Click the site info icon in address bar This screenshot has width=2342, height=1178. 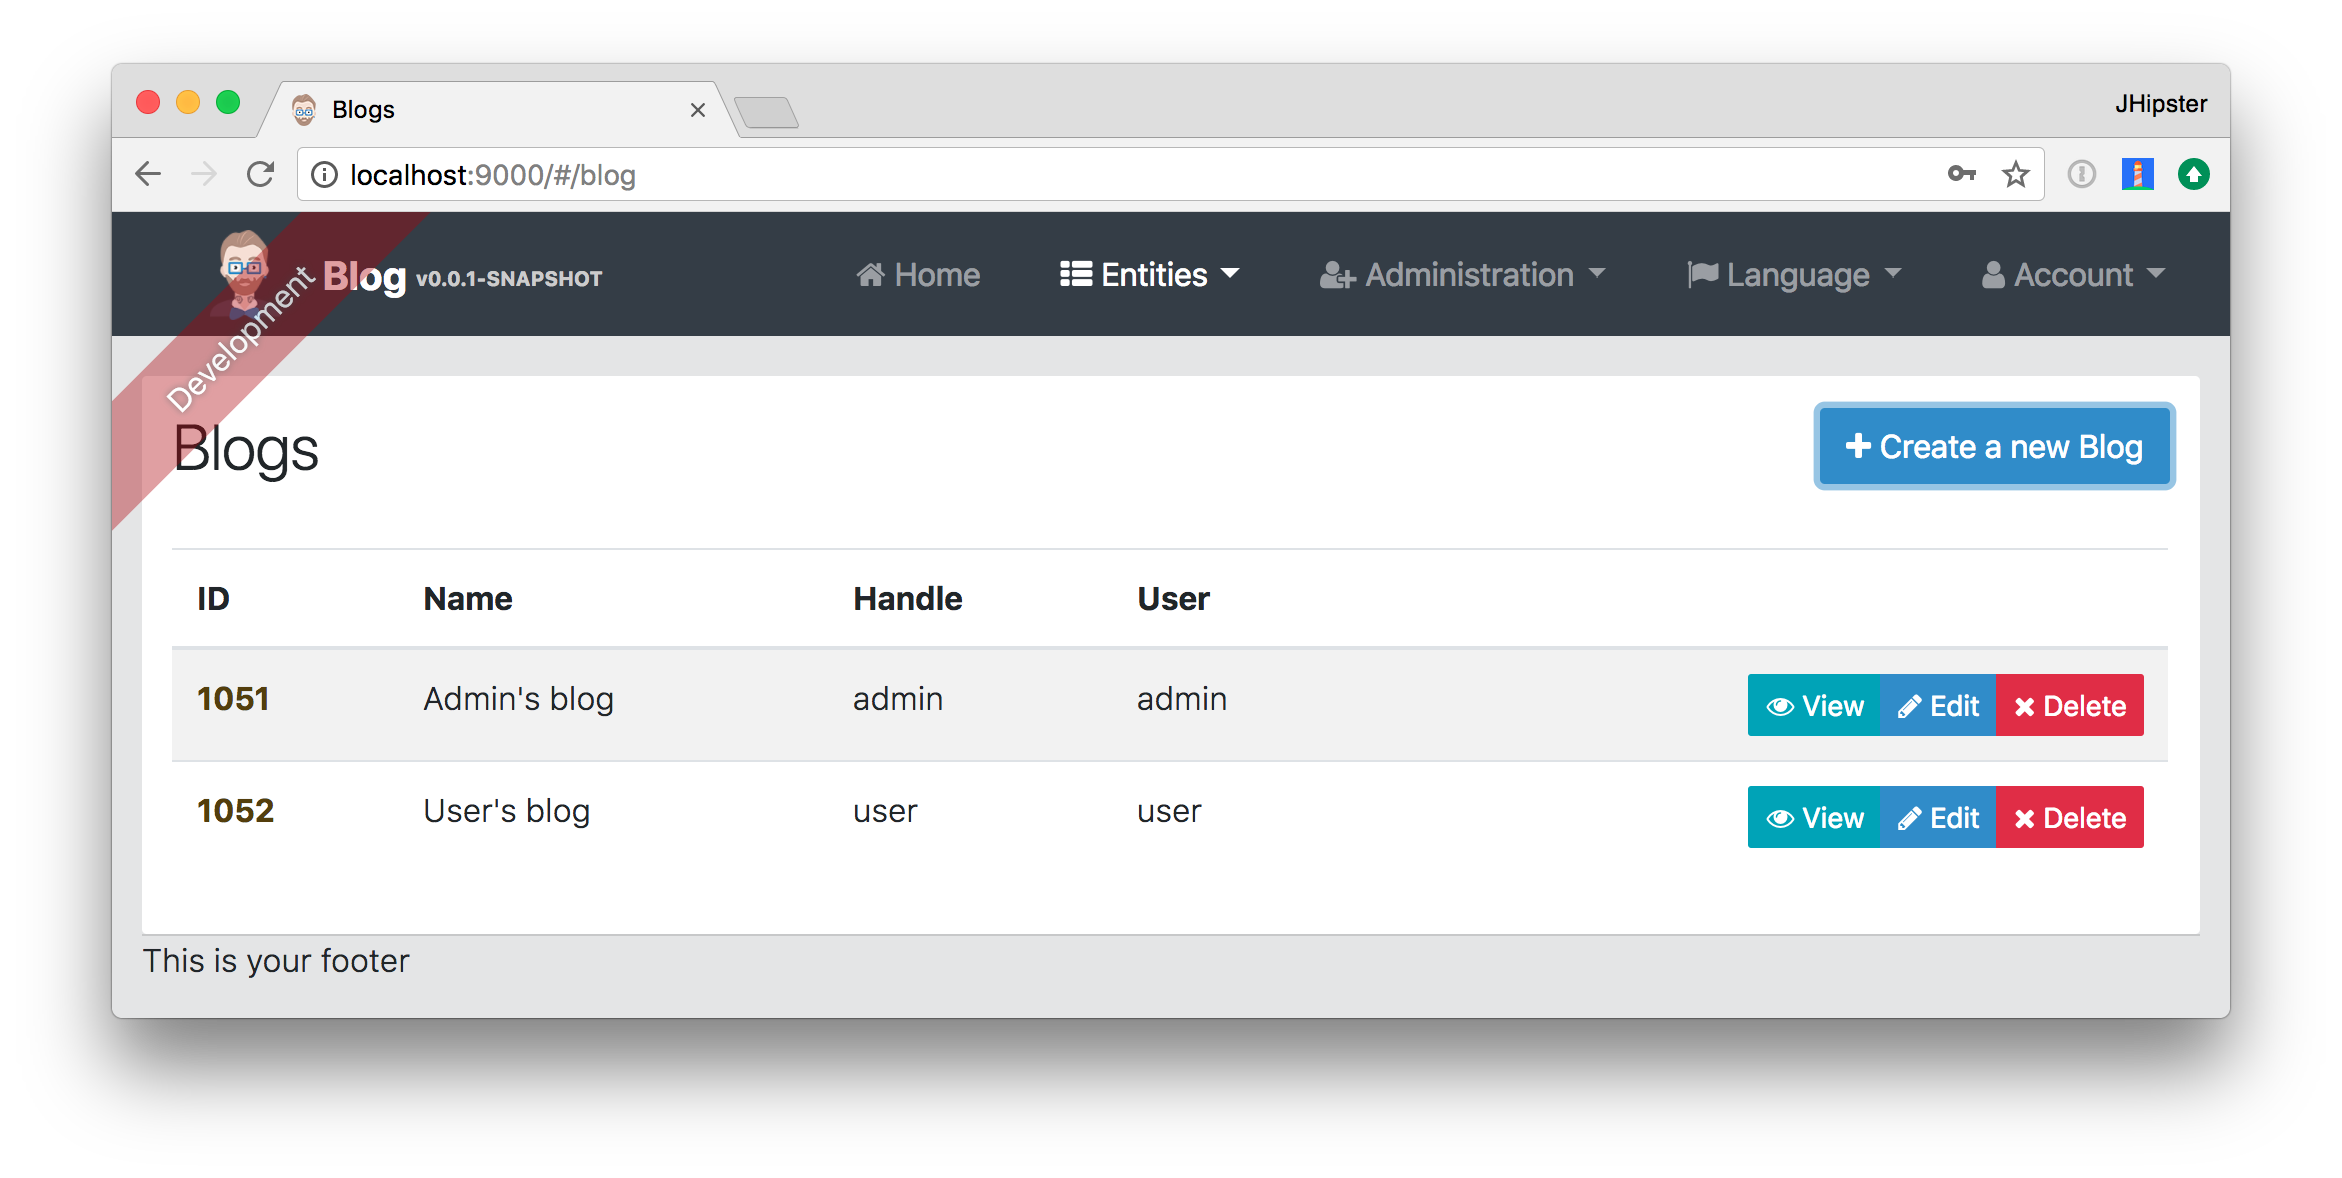(324, 175)
